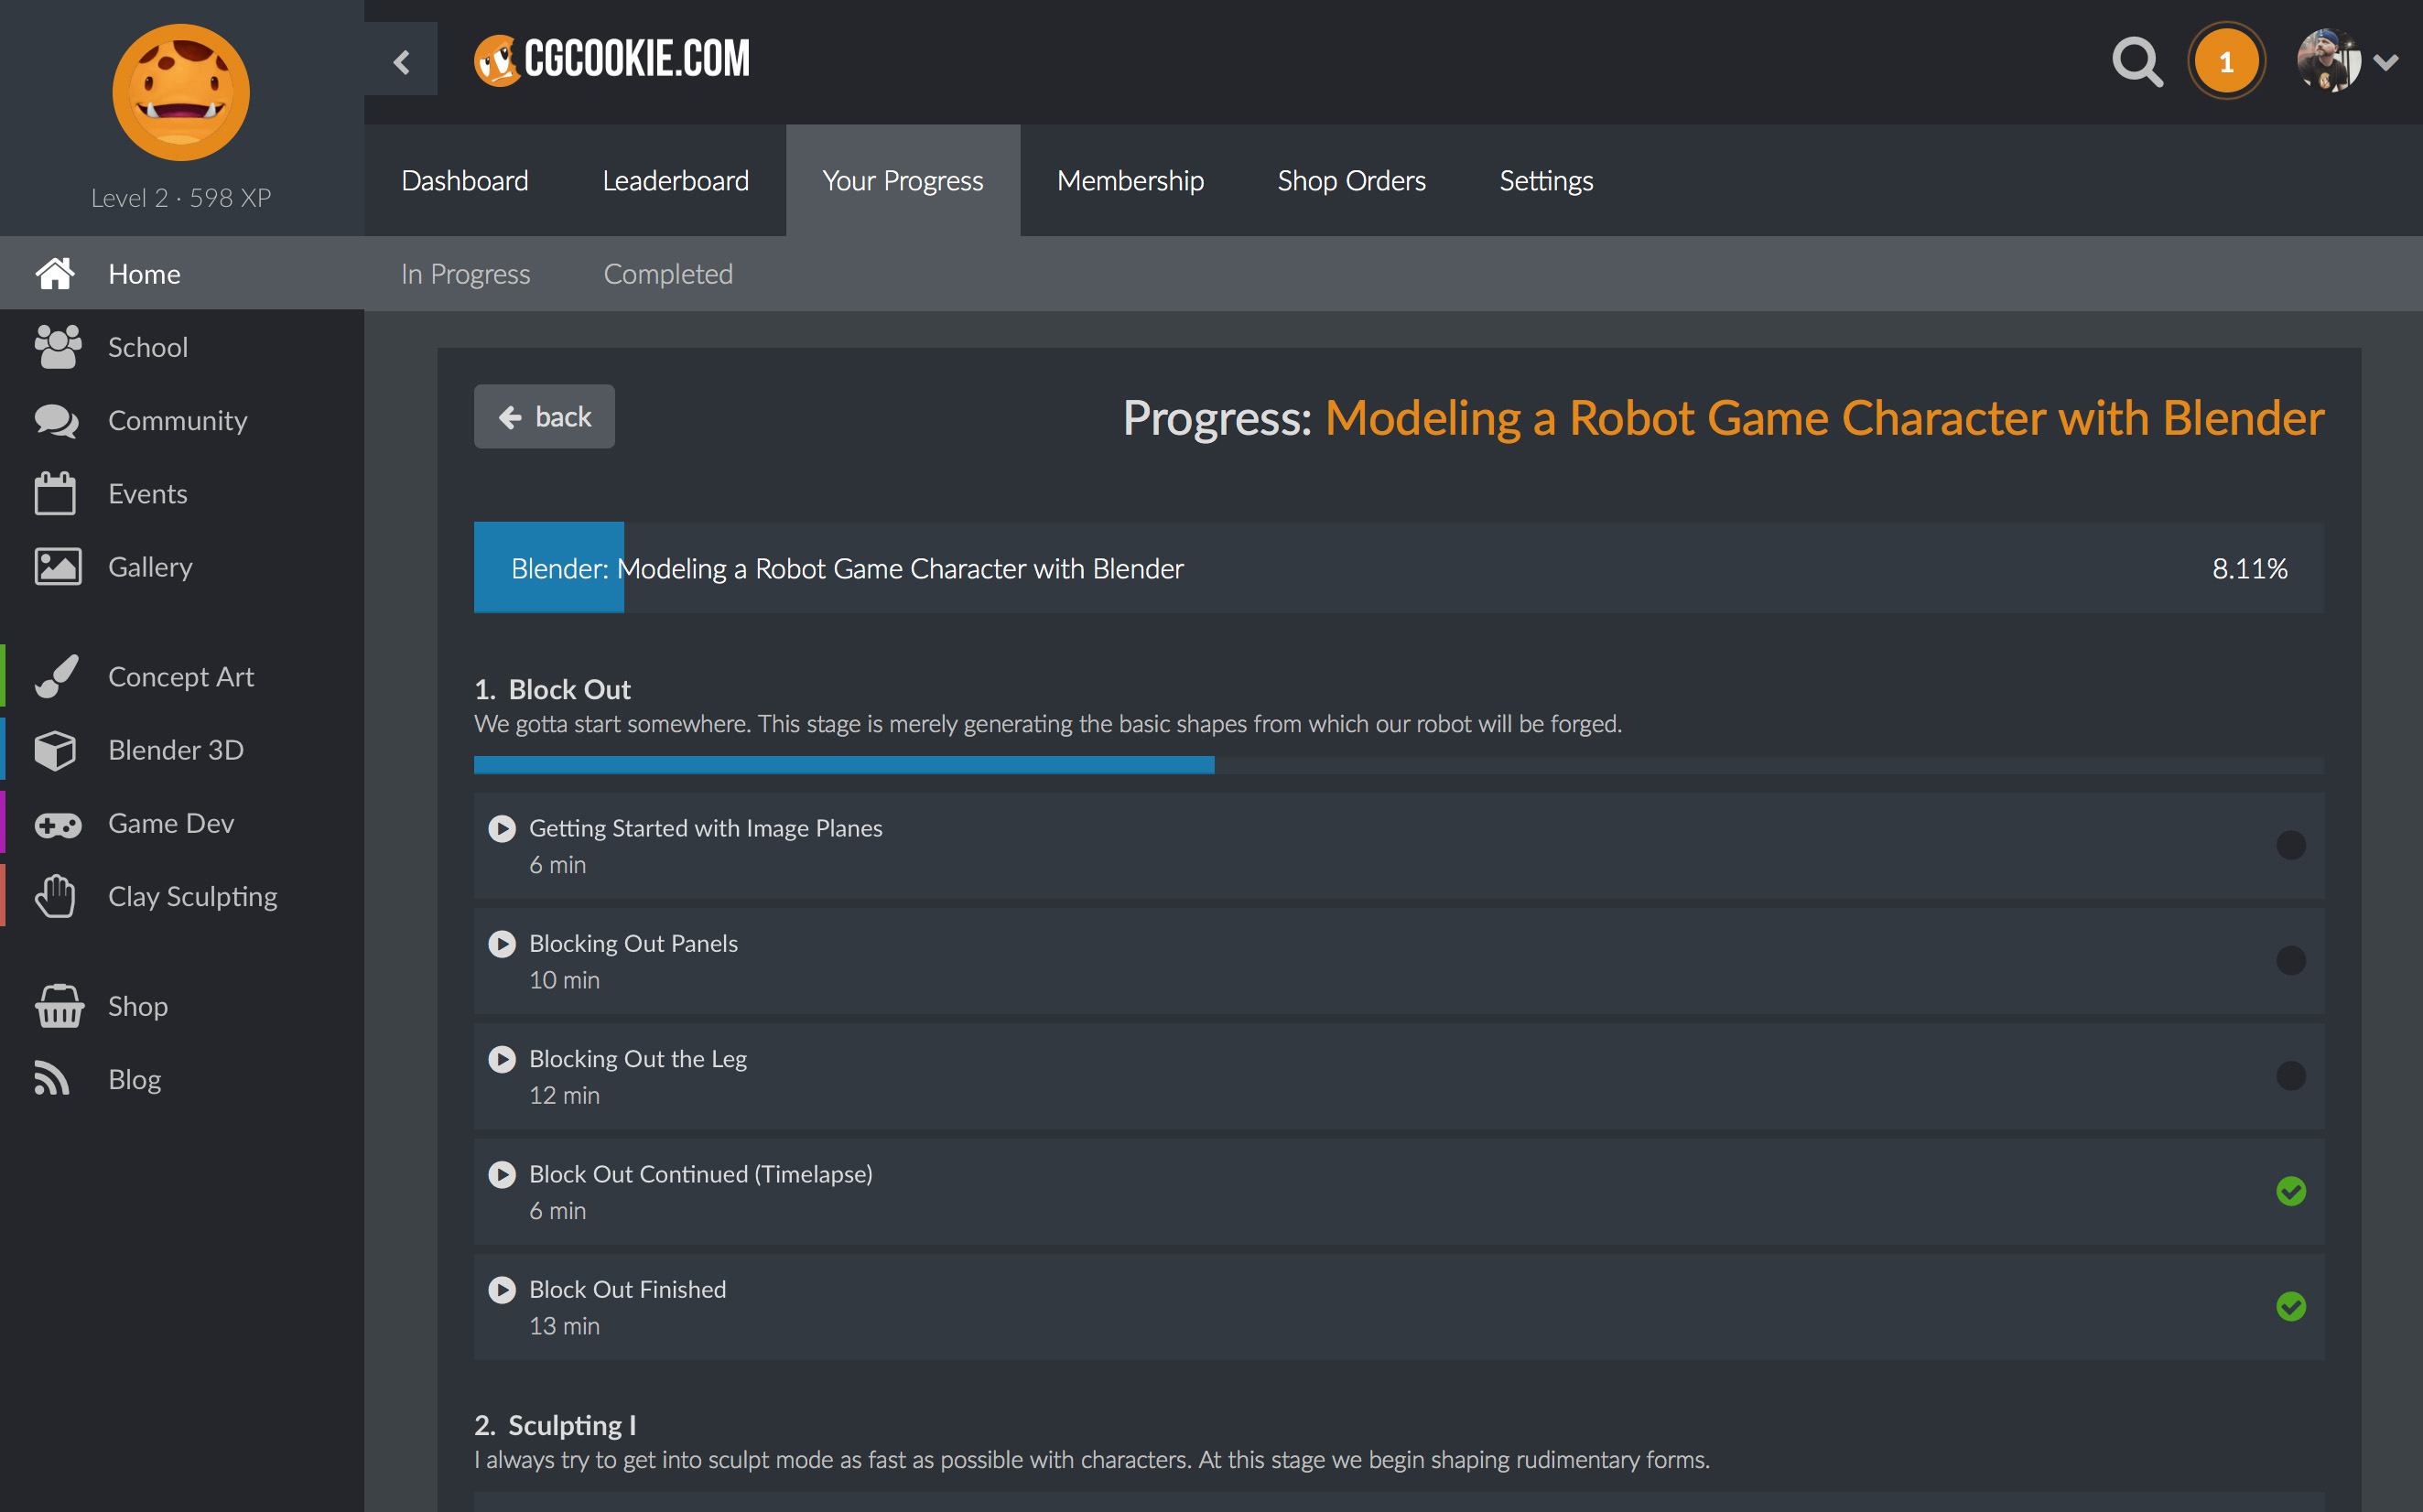
Task: Click the Blog RSS feed icon
Action: point(52,1079)
